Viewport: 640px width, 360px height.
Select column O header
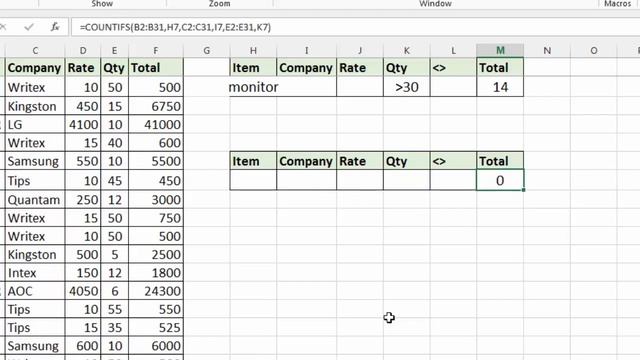click(x=593, y=51)
